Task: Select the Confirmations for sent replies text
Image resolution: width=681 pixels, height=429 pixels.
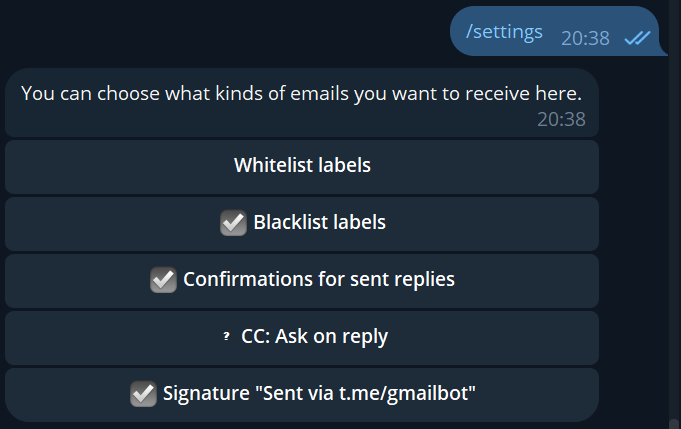Action: (318, 280)
